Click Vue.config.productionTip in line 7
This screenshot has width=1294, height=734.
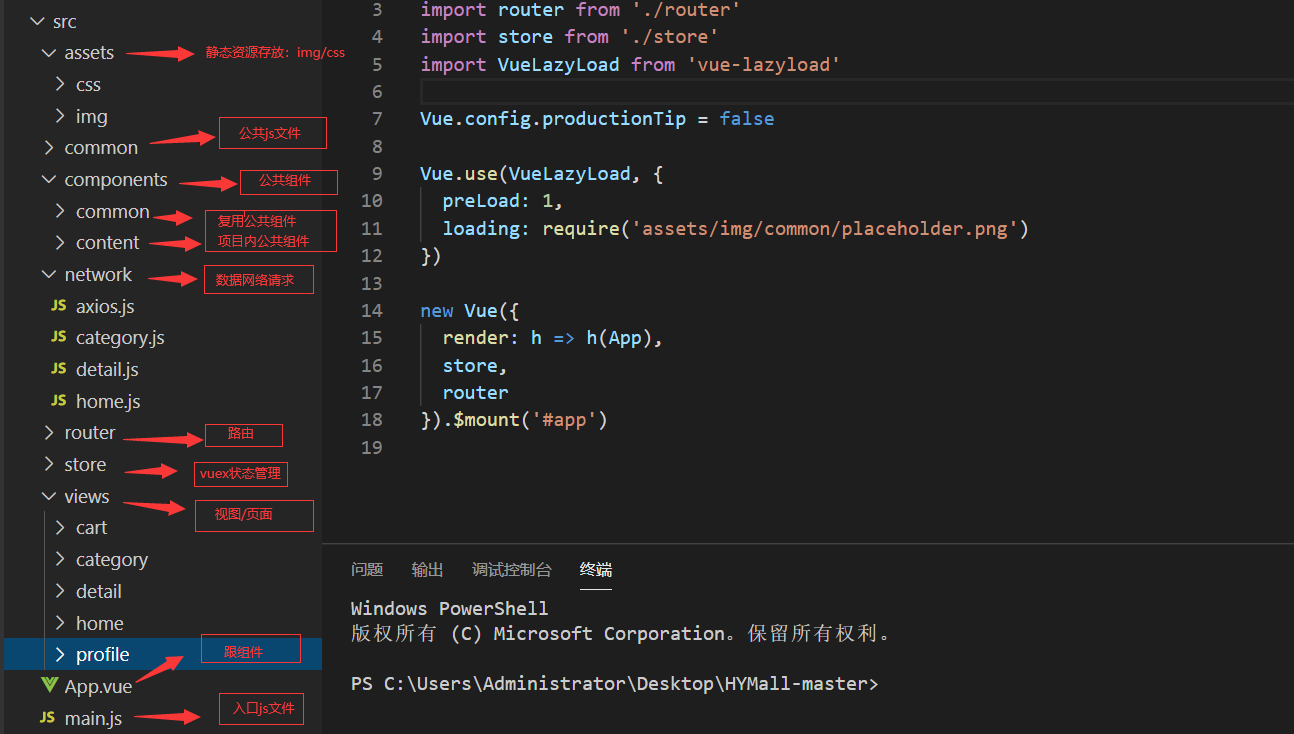point(553,119)
